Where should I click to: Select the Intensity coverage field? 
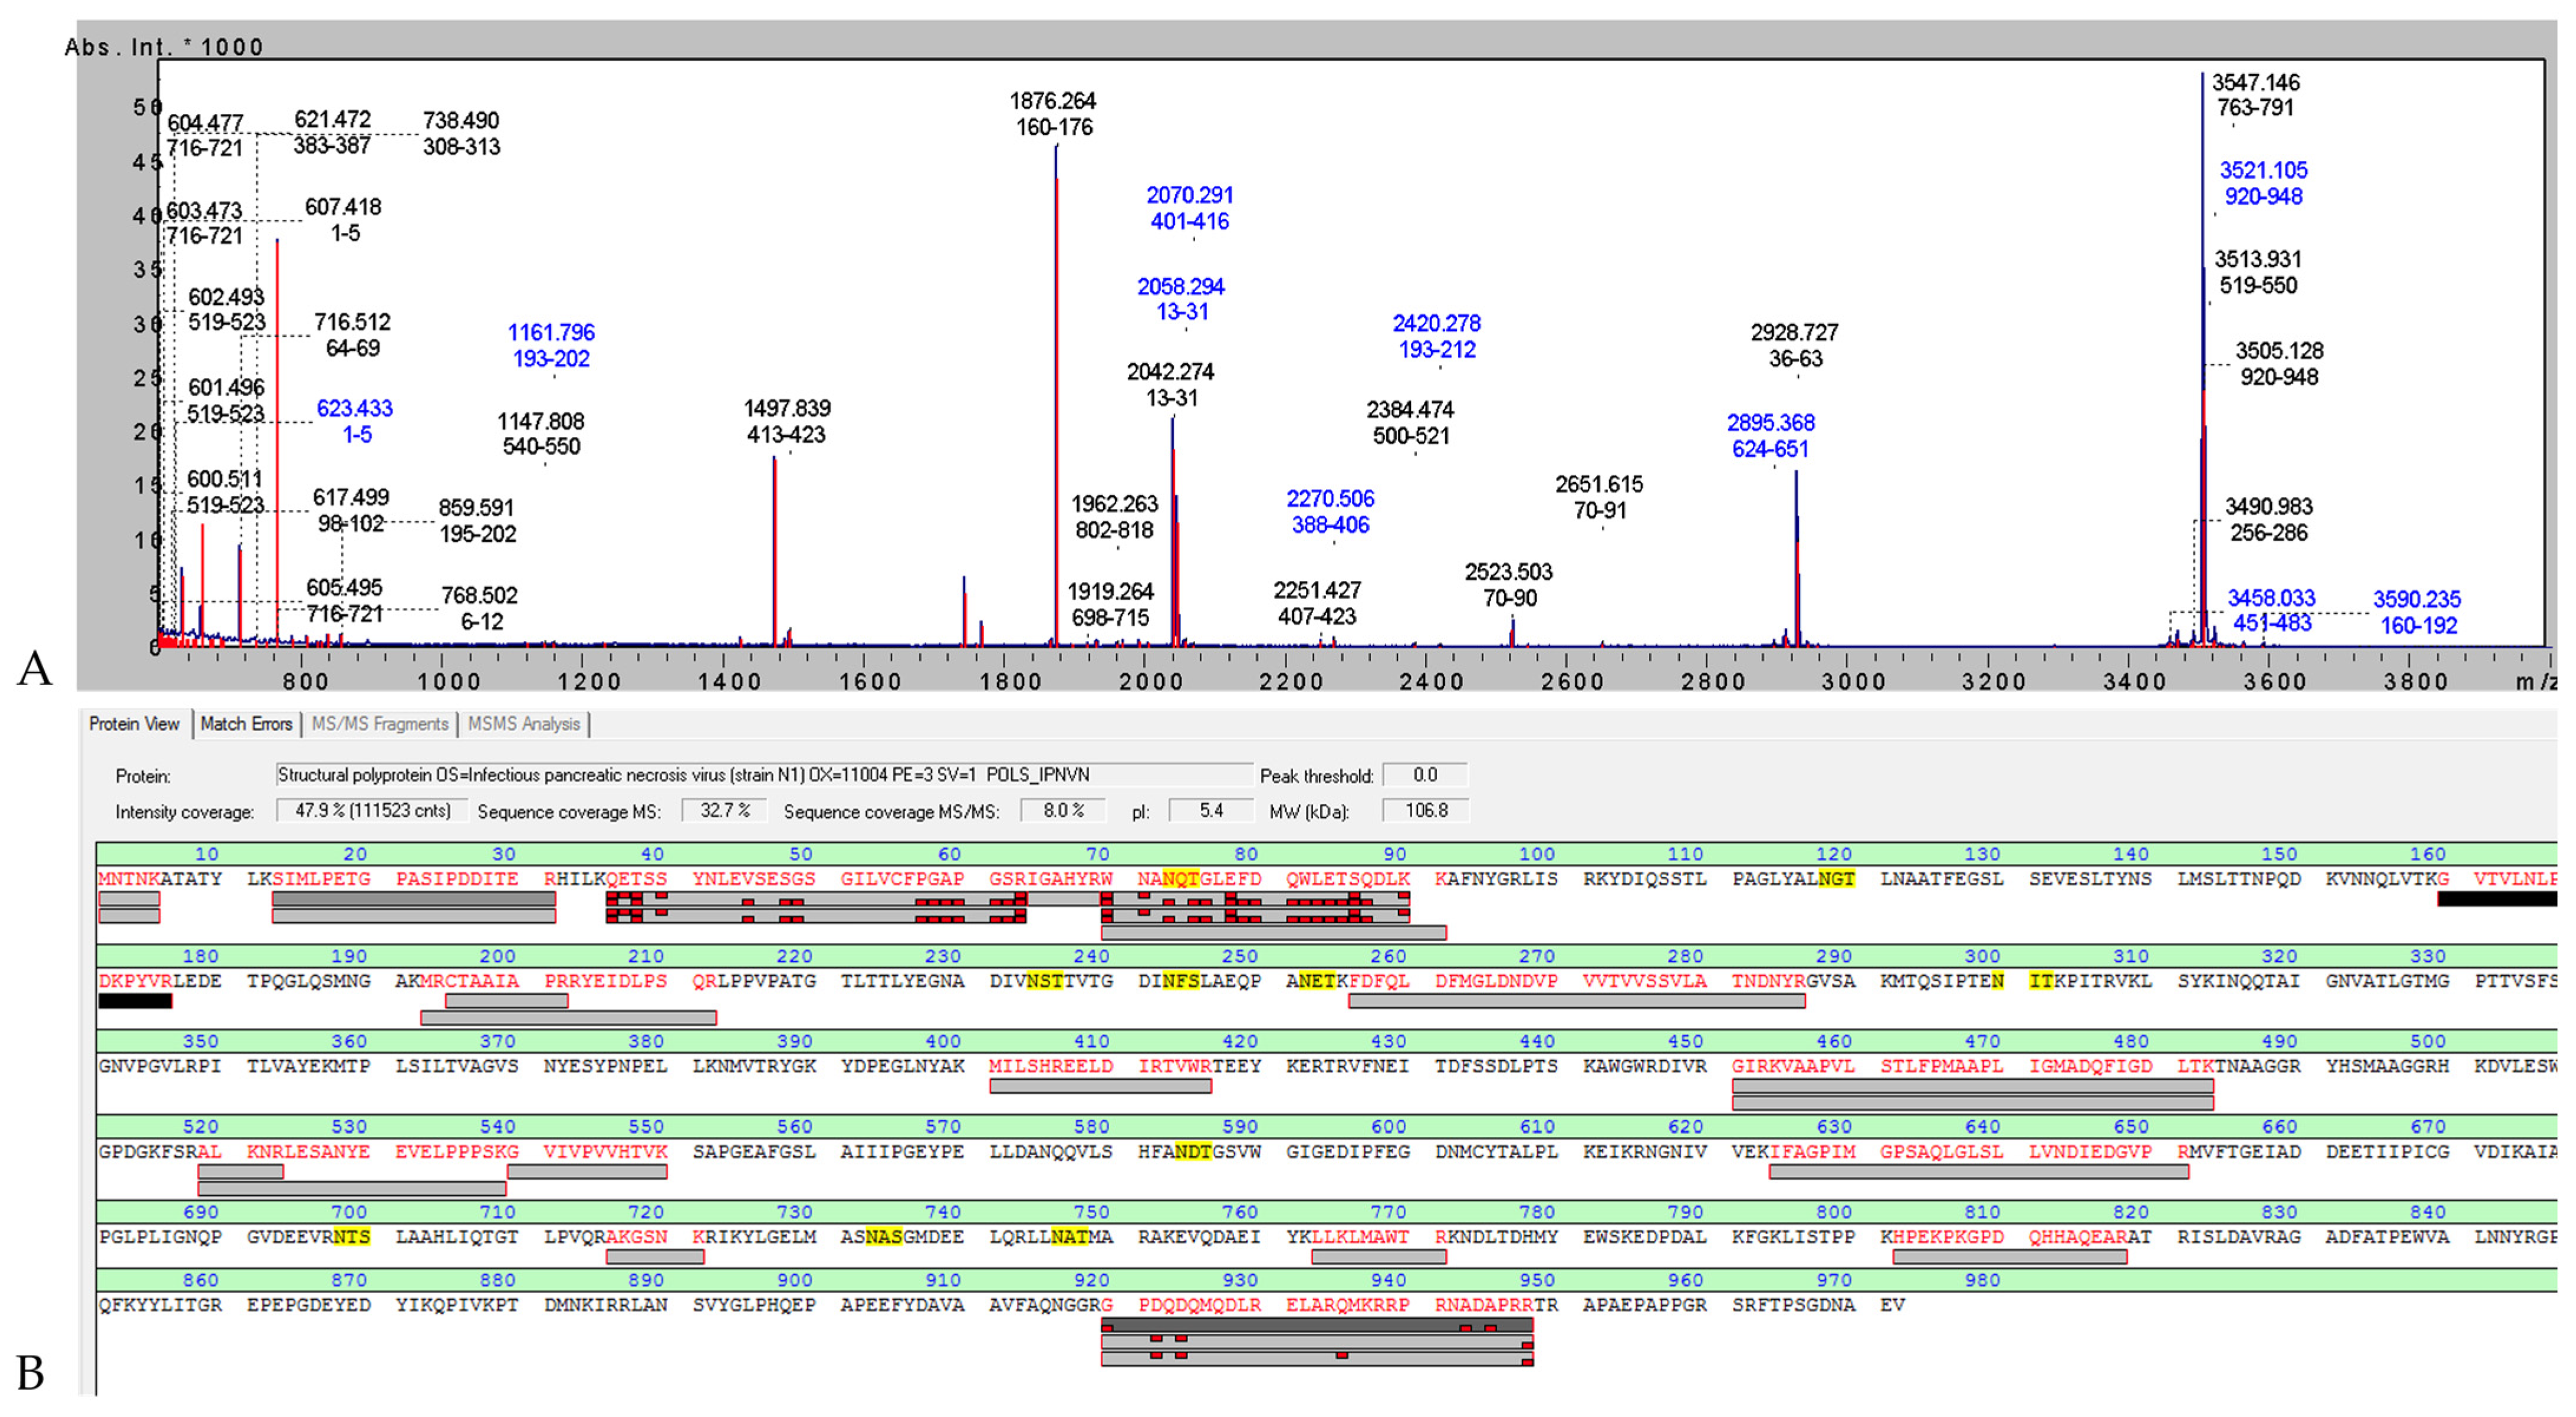point(372,810)
